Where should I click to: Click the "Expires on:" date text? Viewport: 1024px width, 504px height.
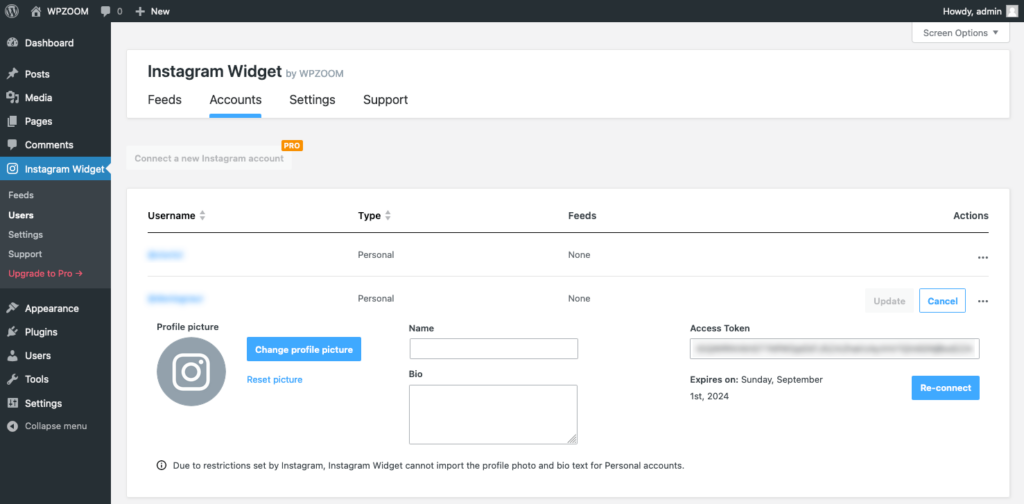(756, 388)
